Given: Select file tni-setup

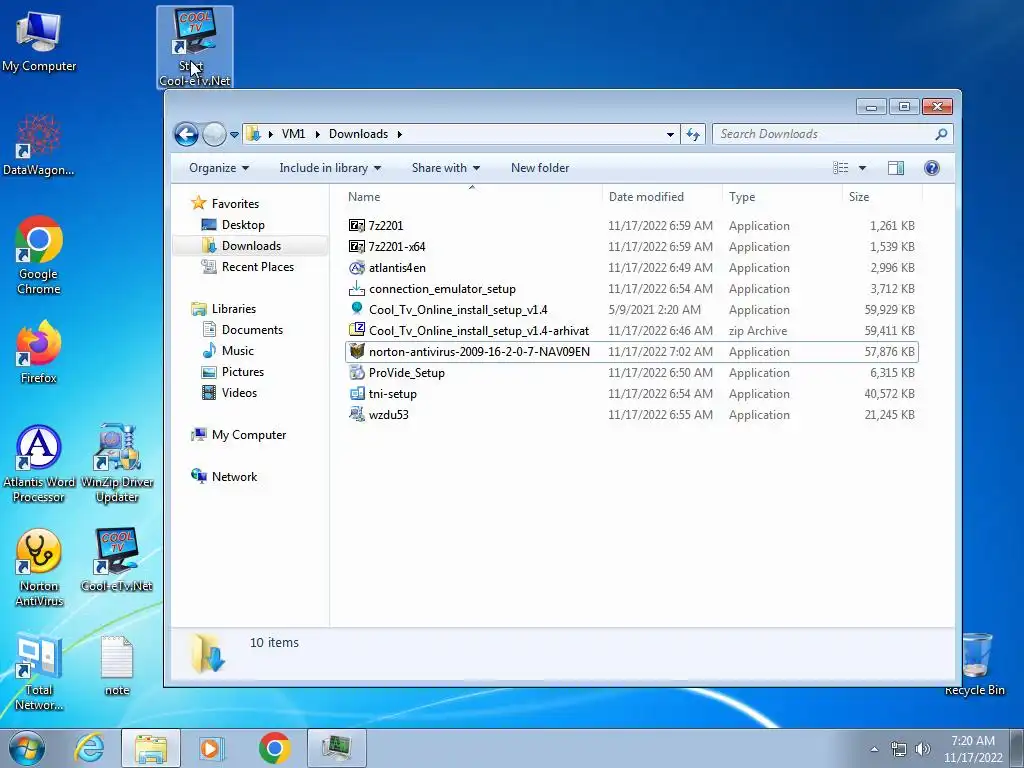Looking at the screenshot, I should [x=632, y=393].
